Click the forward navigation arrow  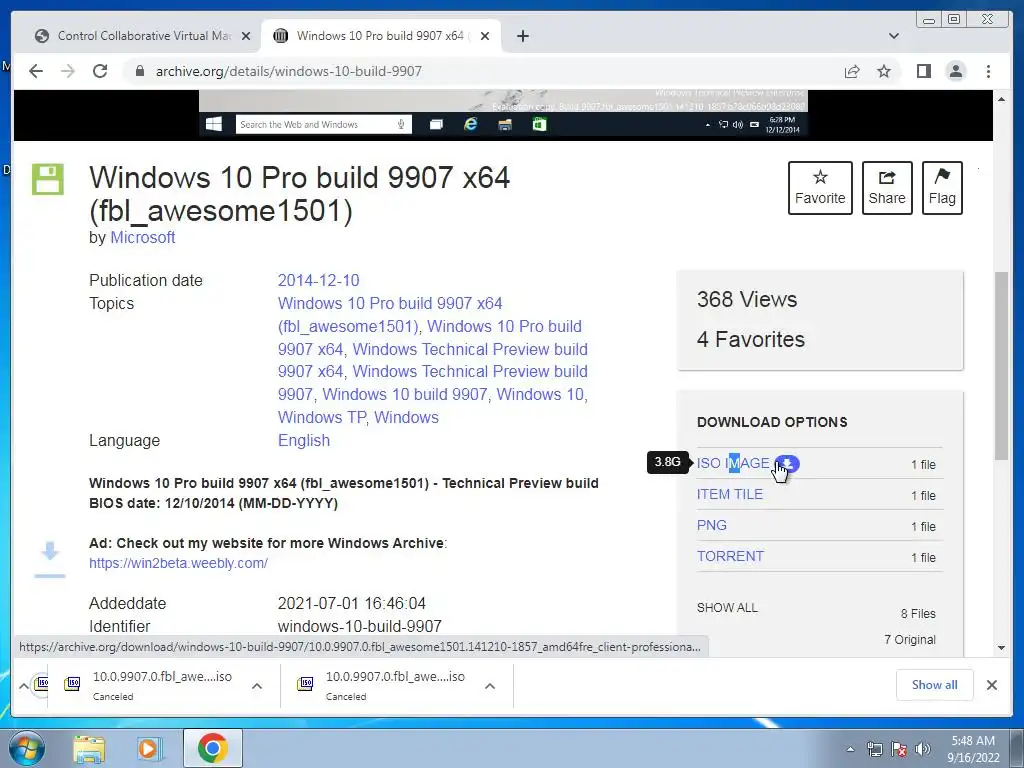(x=68, y=71)
